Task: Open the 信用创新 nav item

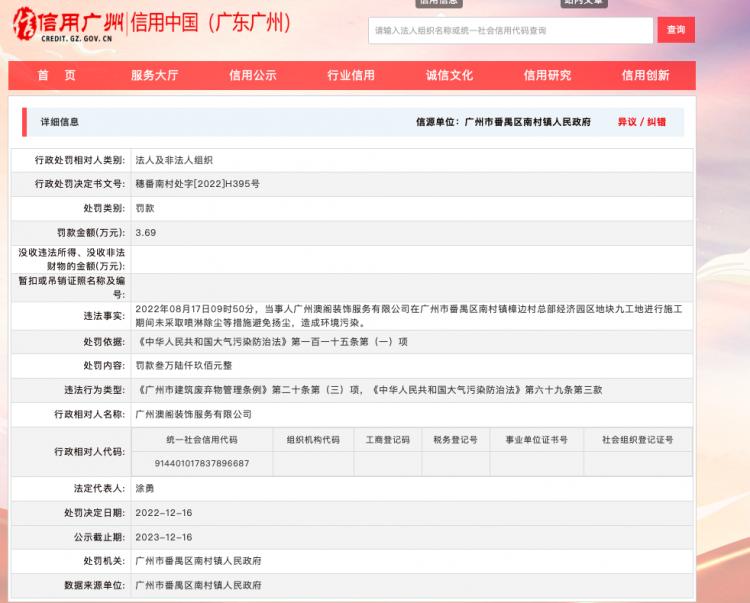Action: 645,75
